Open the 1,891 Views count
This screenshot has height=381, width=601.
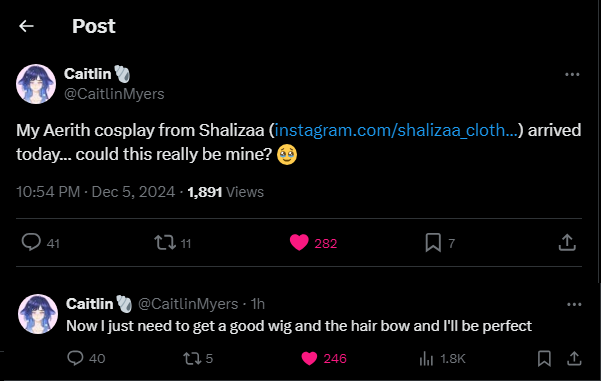(x=226, y=192)
